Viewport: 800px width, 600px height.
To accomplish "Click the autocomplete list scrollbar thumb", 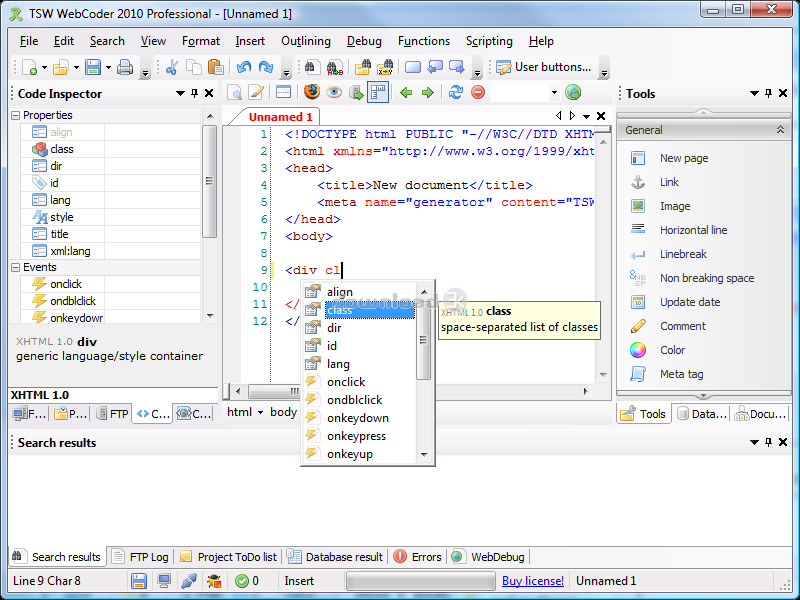I will pos(423,340).
